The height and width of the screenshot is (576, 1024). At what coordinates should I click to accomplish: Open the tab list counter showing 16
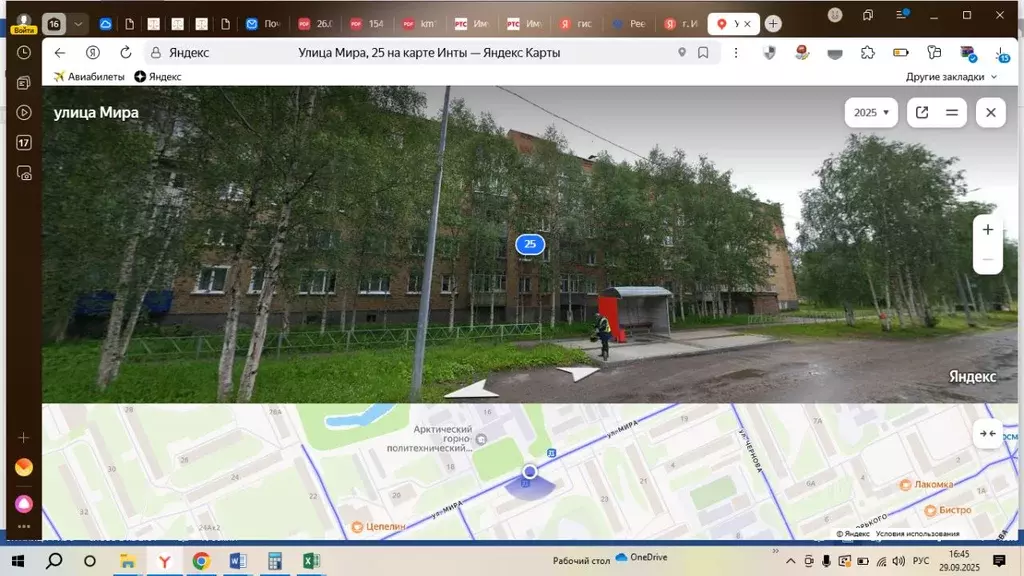53,22
